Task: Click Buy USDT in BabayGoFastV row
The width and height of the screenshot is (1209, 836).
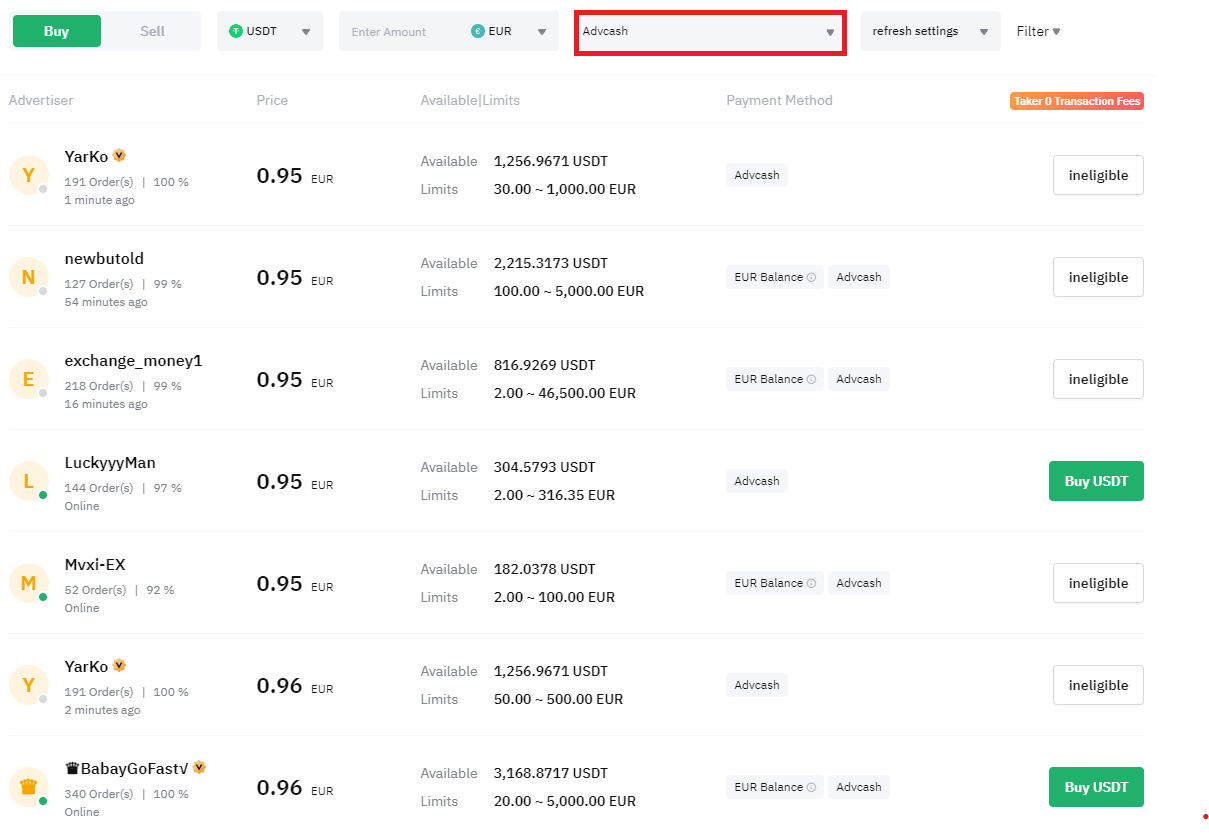Action: click(x=1096, y=787)
